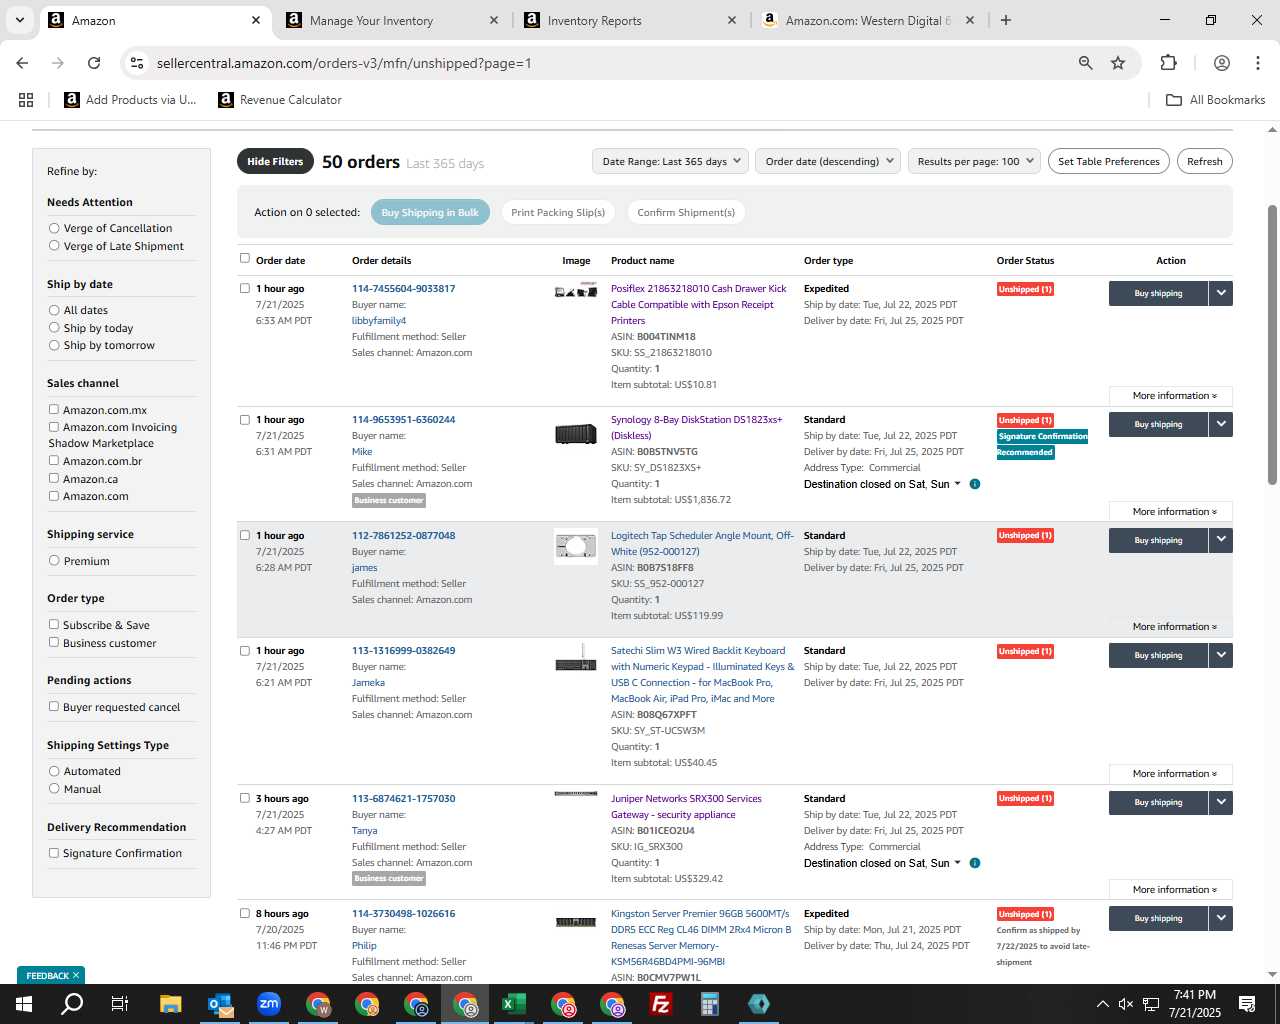Open the notification center icon in the system tray

(1247, 1004)
